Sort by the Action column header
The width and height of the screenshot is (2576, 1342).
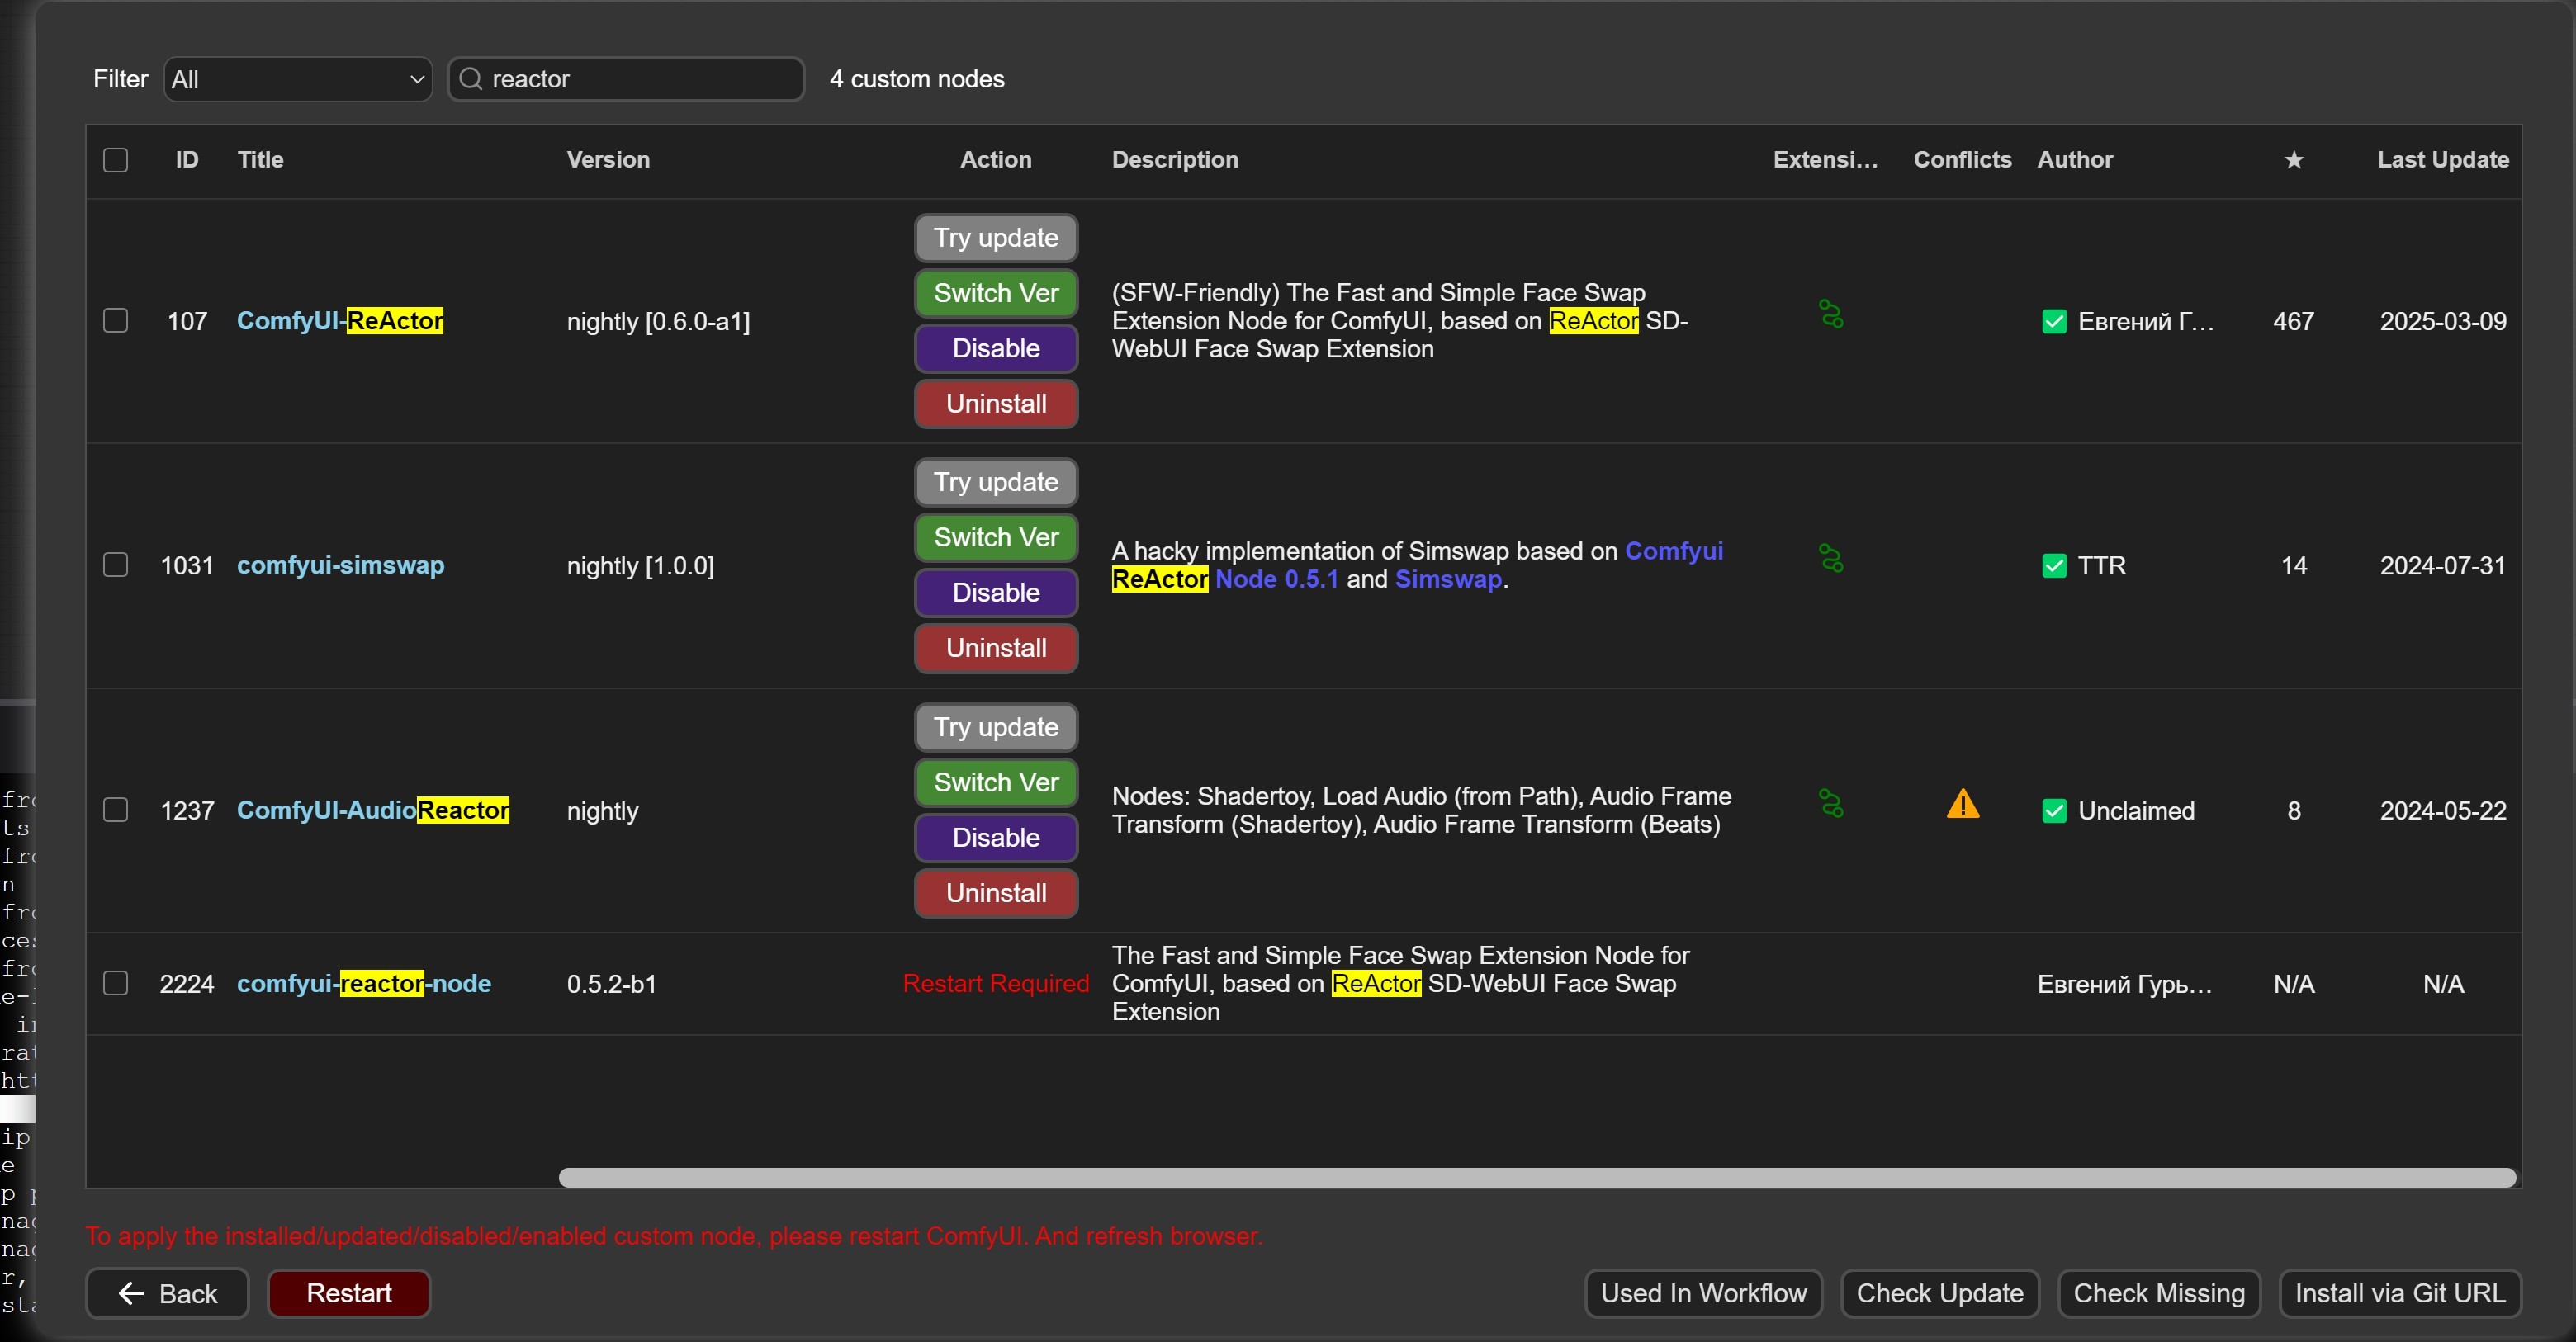pos(996,160)
